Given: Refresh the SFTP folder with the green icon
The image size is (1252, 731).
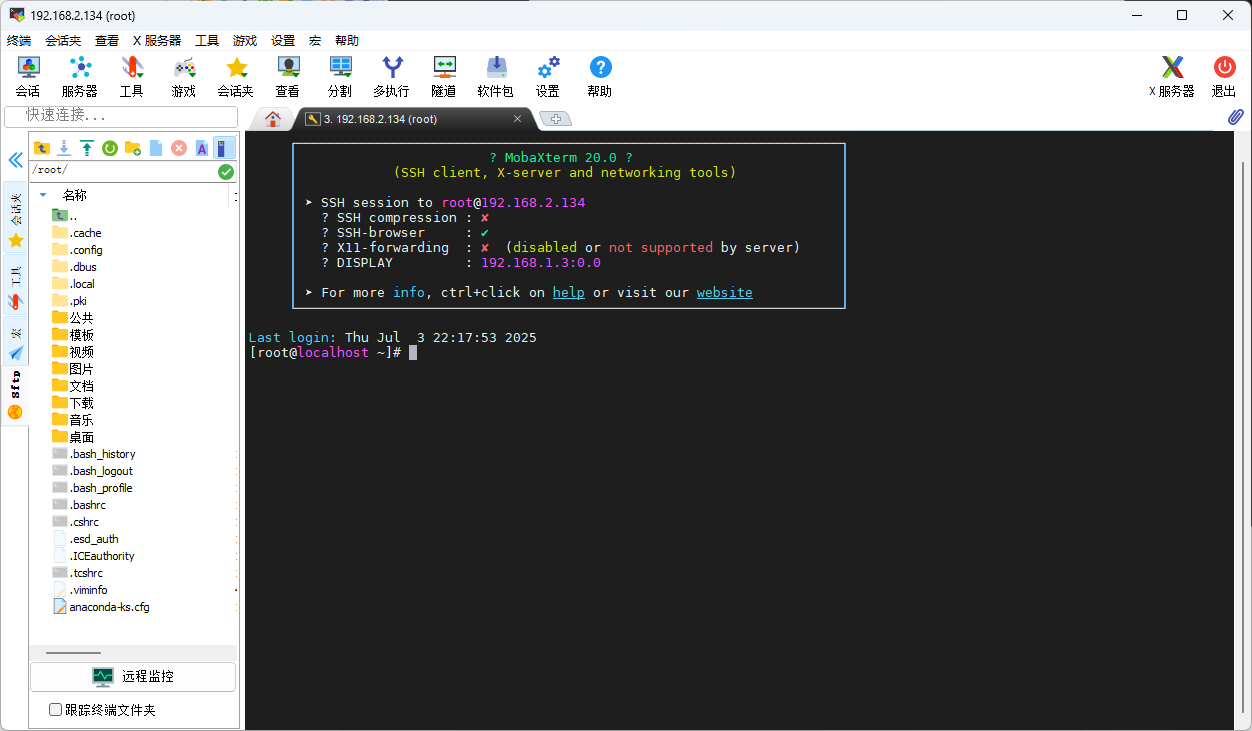Looking at the screenshot, I should coord(110,148).
